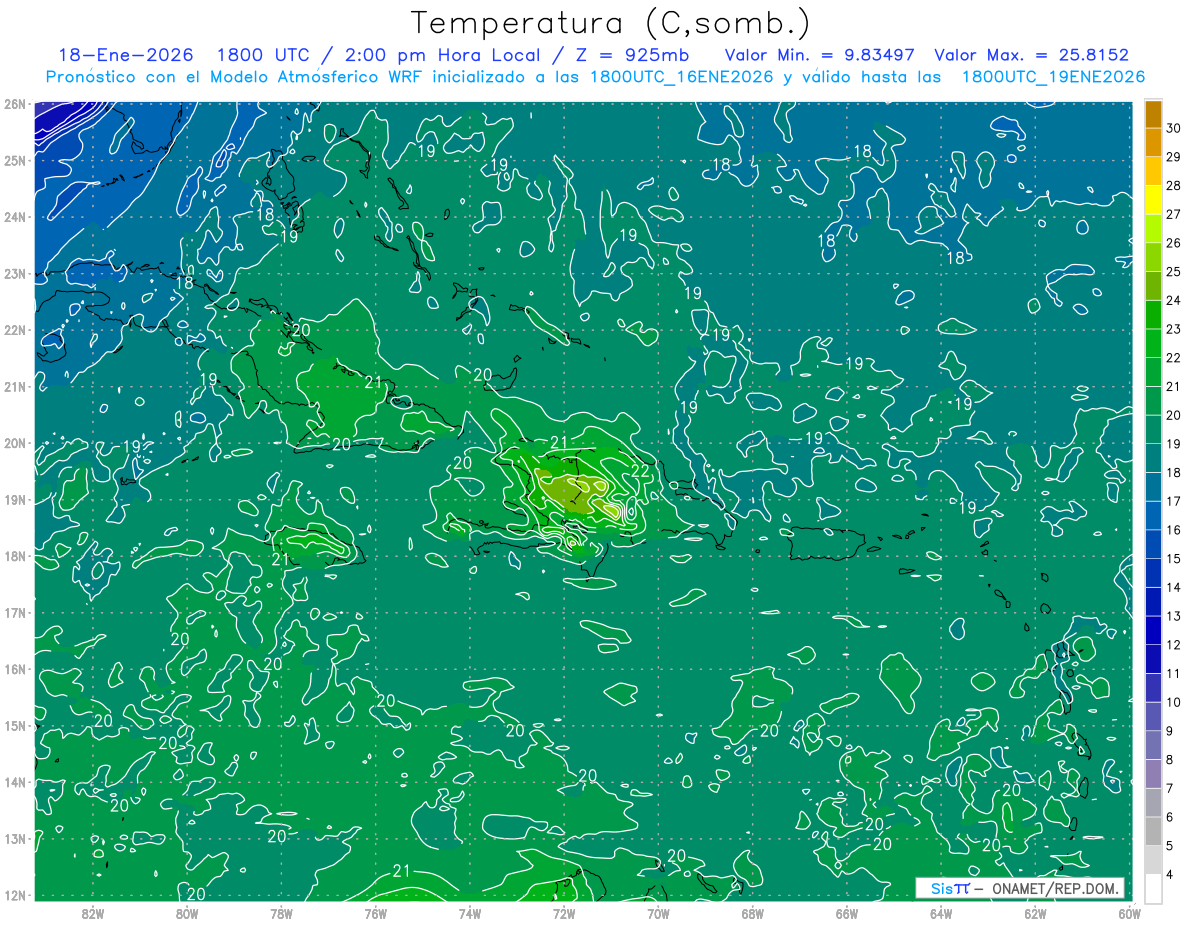Click latitude axis label "19N"
The width and height of the screenshot is (1200, 927).
pyautogui.click(x=15, y=499)
